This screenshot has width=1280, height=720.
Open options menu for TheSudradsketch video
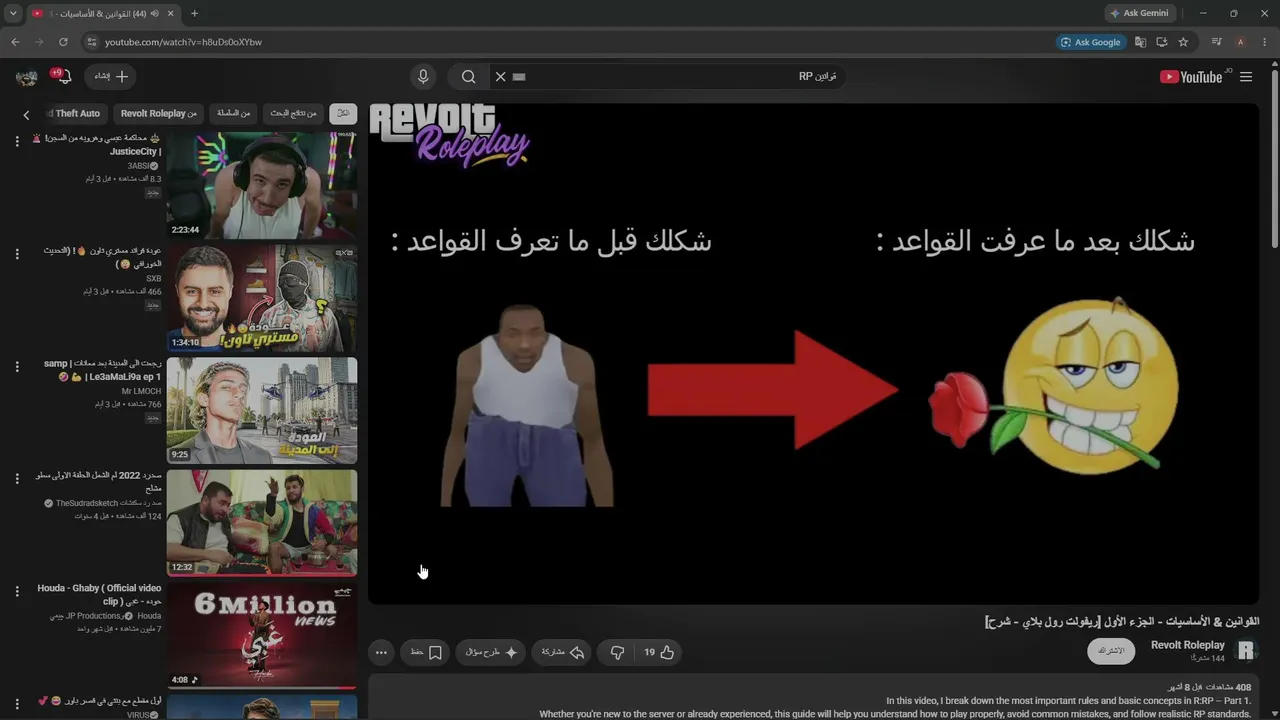point(17,479)
